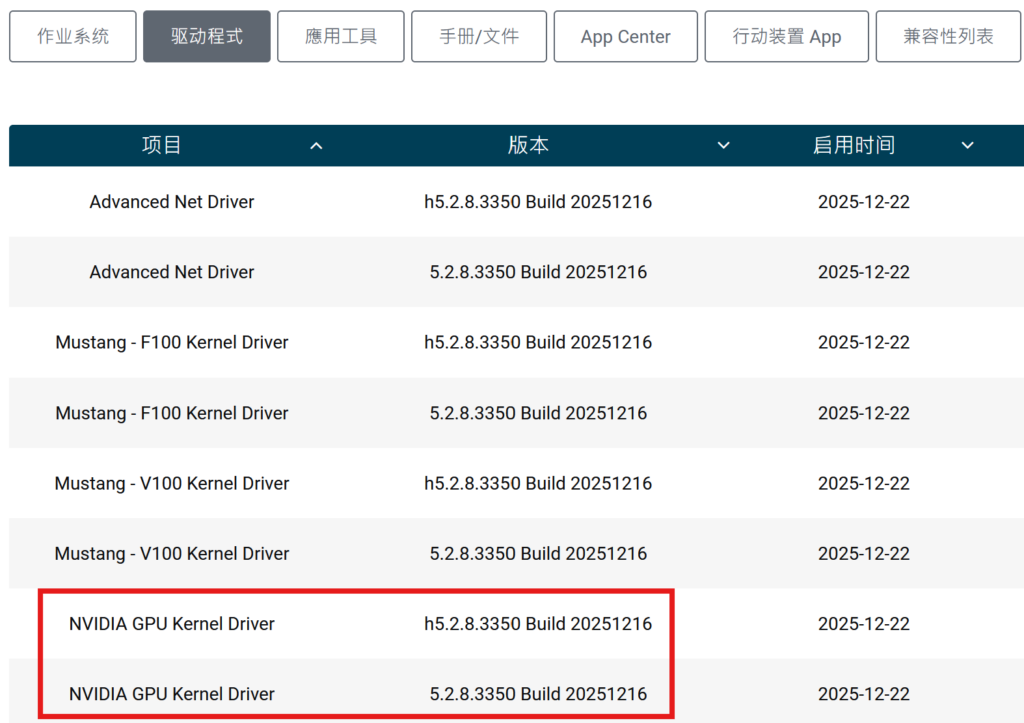Click the up chevron beside 项目 header
The width and height of the screenshot is (1024, 723).
click(316, 146)
